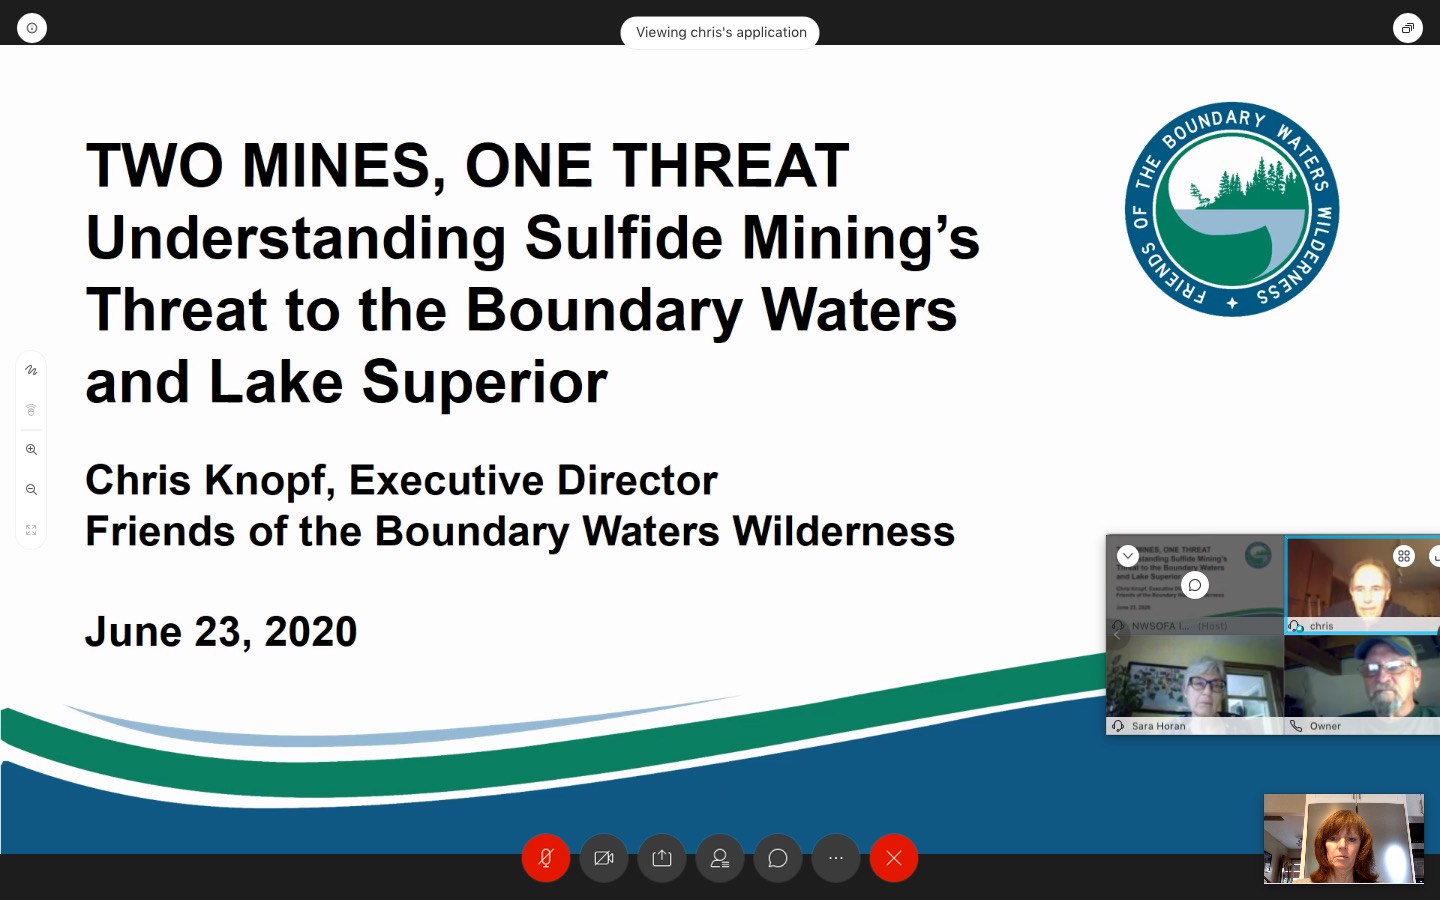The height and width of the screenshot is (900, 1440).
Task: Open the participants panel
Action: [x=720, y=858]
